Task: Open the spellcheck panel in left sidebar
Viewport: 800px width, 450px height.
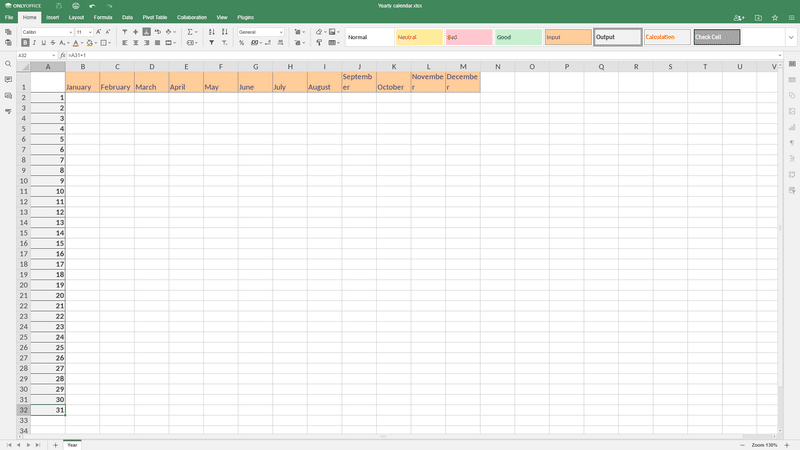Action: pyautogui.click(x=8, y=111)
